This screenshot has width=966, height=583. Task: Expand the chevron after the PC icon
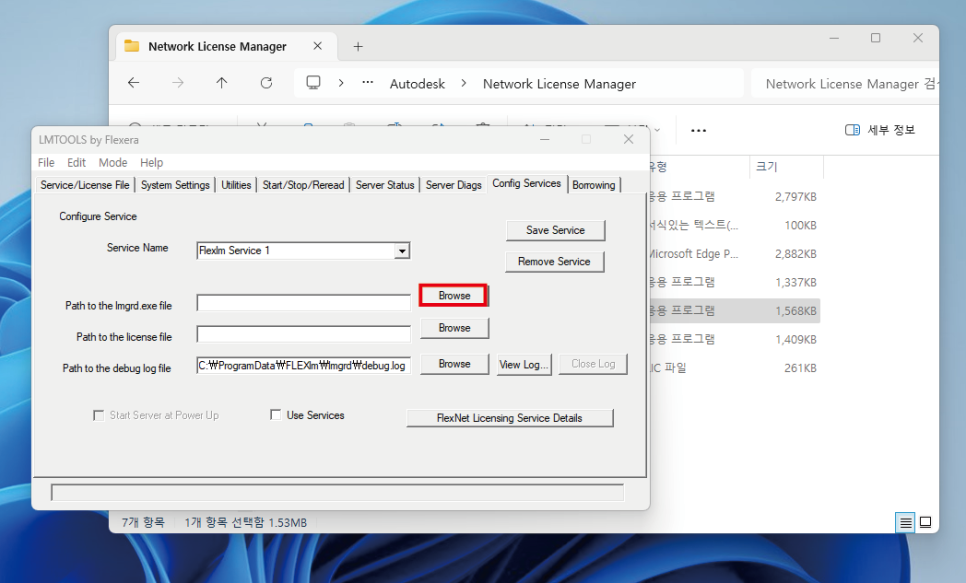pos(341,83)
